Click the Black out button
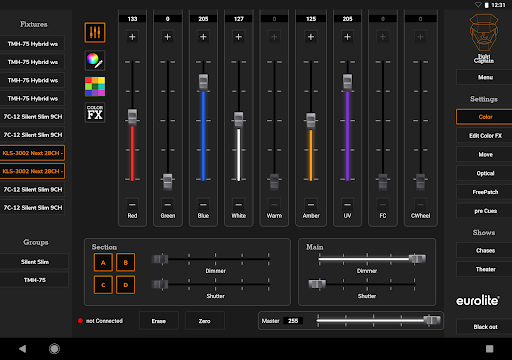This screenshot has width=512, height=360. (x=485, y=327)
